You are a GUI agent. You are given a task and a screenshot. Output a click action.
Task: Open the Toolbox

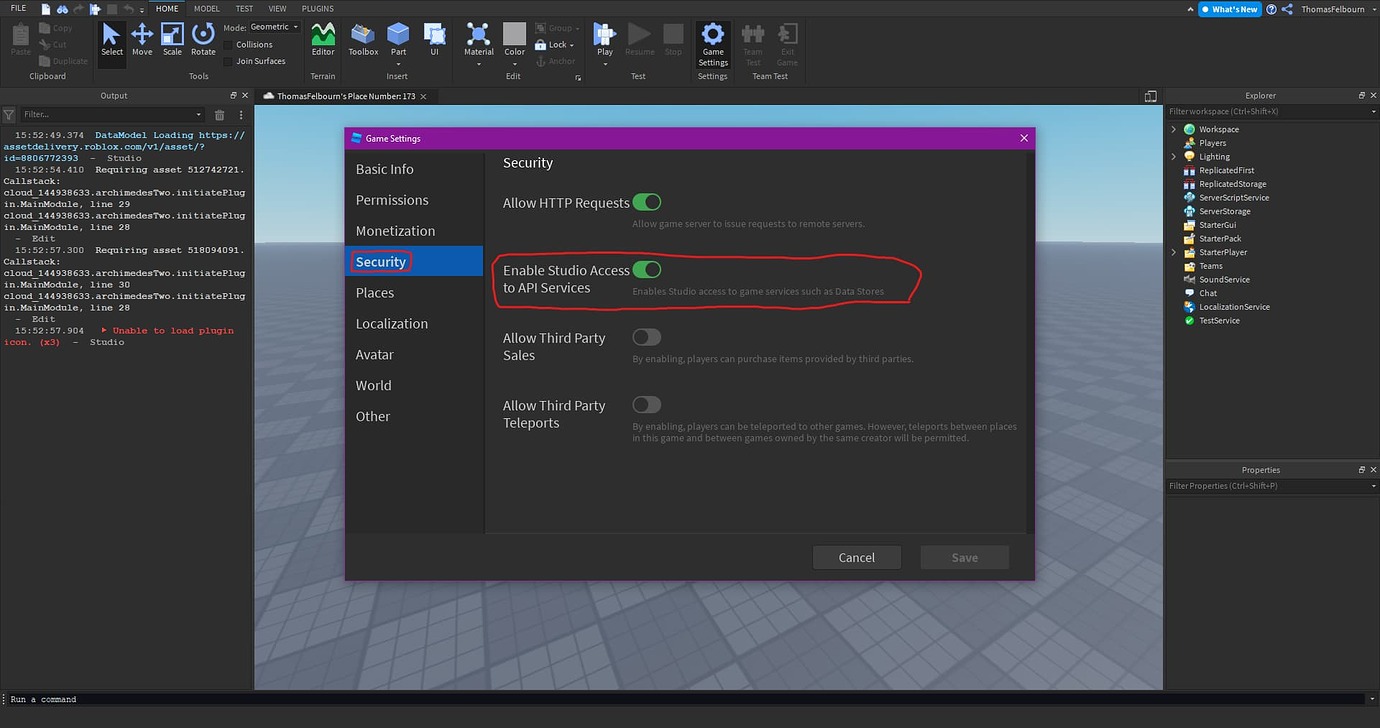click(363, 40)
